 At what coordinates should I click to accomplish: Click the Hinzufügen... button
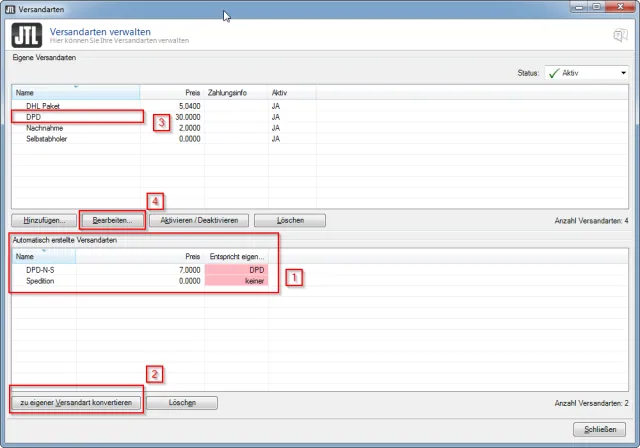44,220
